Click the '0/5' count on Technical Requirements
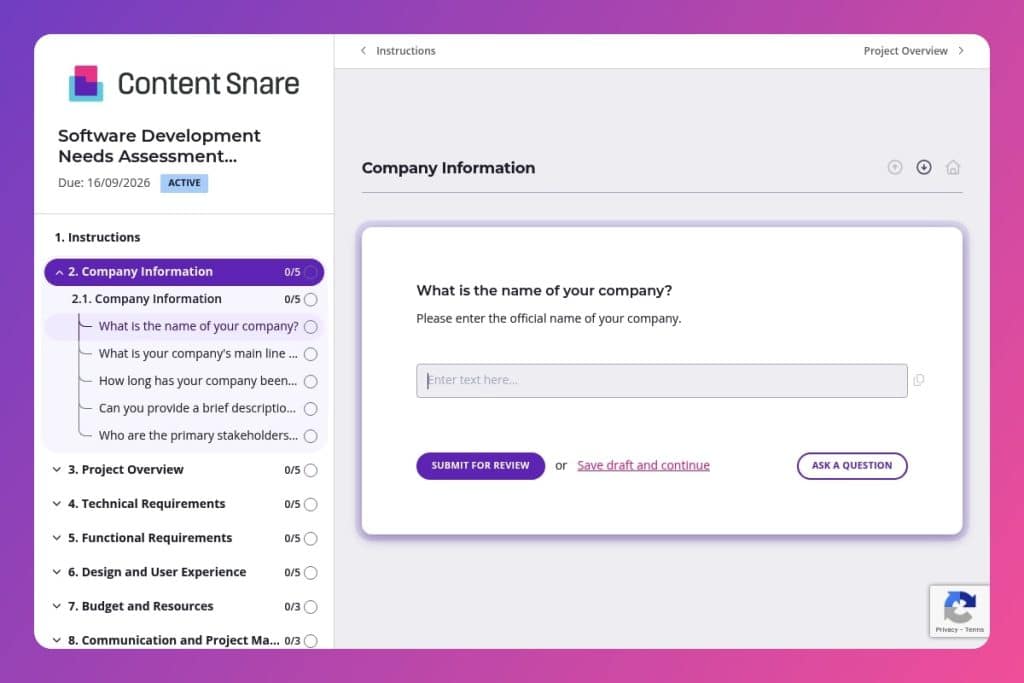1024x683 pixels. 292,504
